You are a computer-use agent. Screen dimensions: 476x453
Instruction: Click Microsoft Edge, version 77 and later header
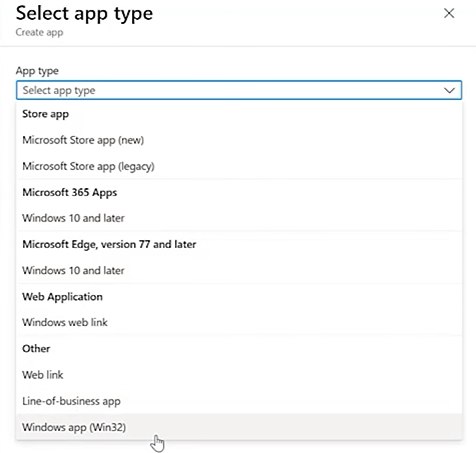point(109,244)
